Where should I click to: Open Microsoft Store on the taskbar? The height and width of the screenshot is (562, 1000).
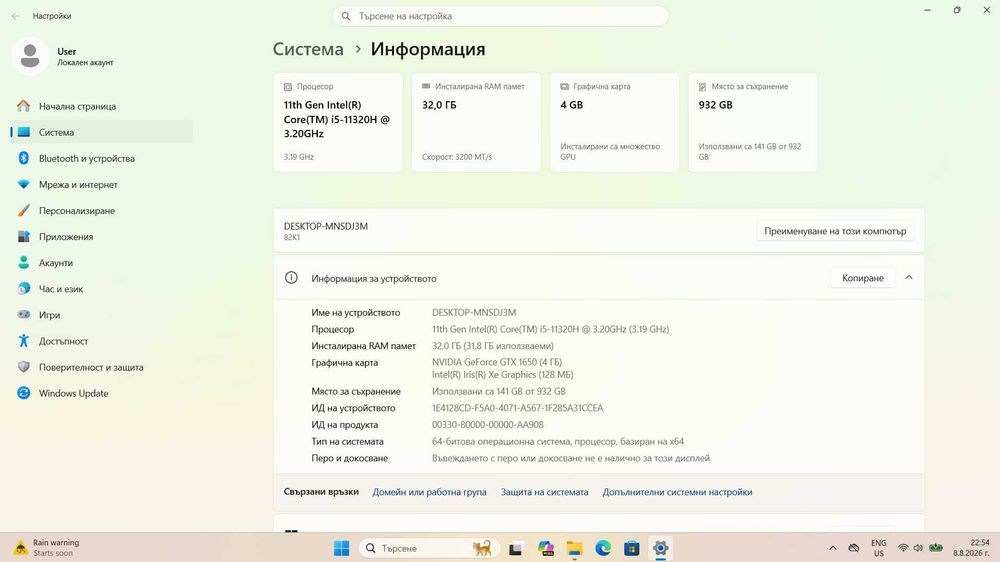pyautogui.click(x=631, y=548)
